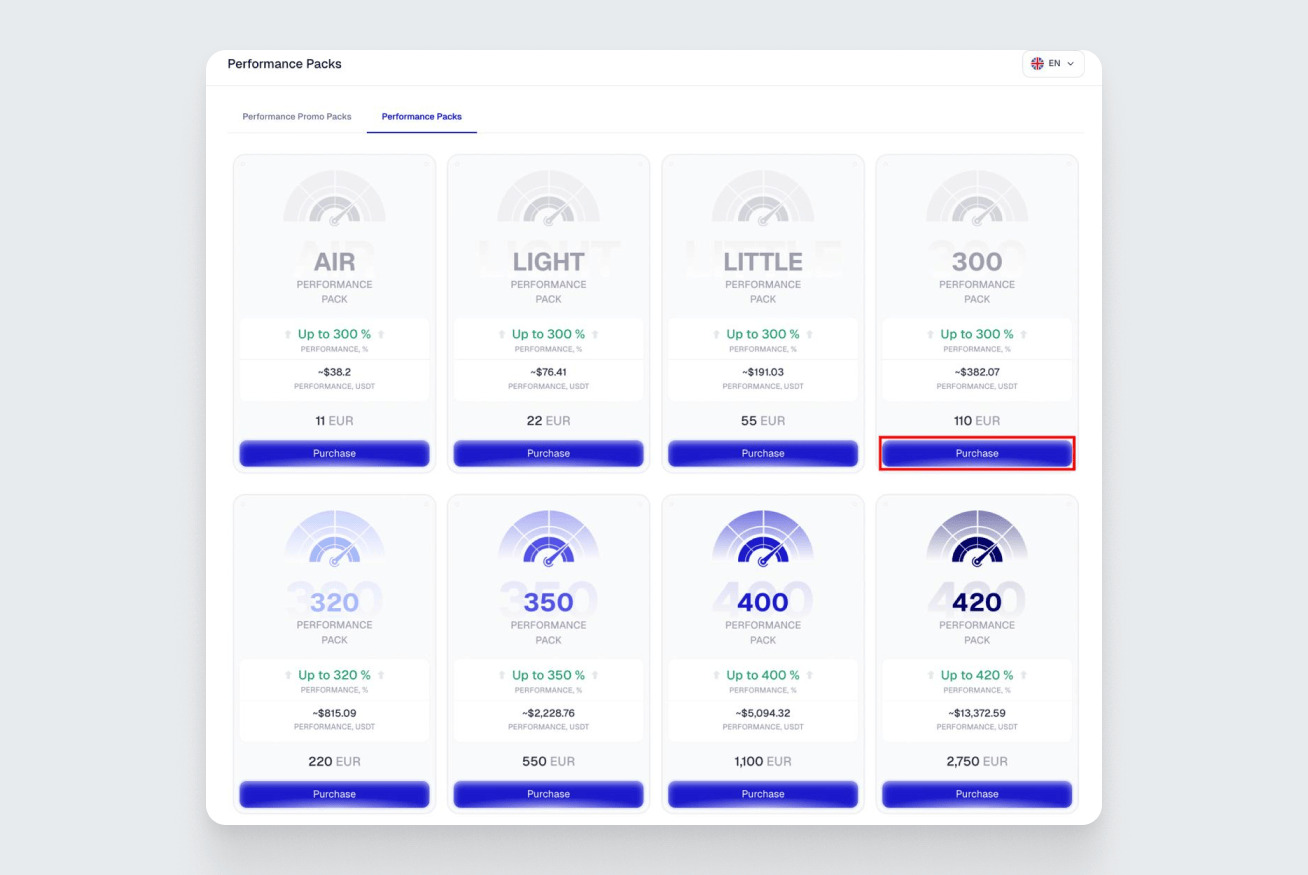Purchase the LIGHT pack for 22 EUR
The width and height of the screenshot is (1308, 875).
548,453
